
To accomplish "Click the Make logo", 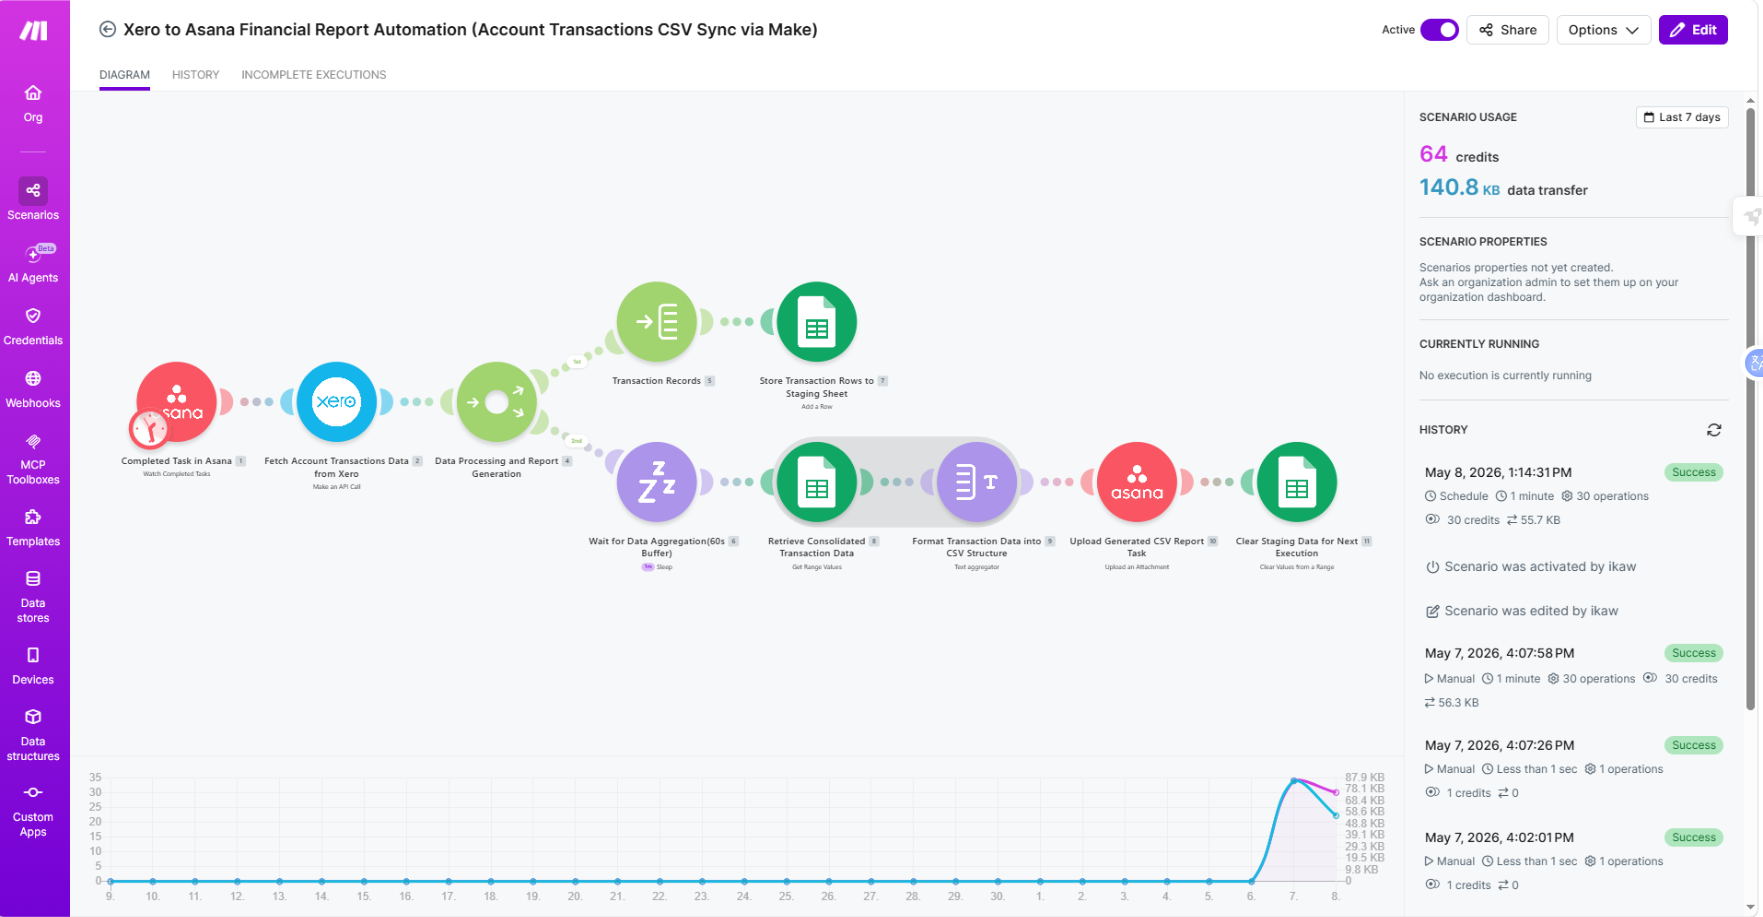I will tap(33, 31).
